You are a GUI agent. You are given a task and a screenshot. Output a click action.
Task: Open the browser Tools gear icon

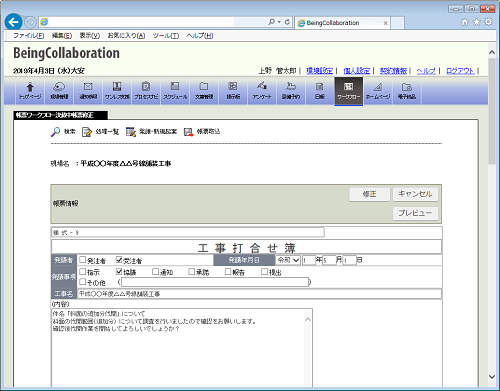click(488, 22)
